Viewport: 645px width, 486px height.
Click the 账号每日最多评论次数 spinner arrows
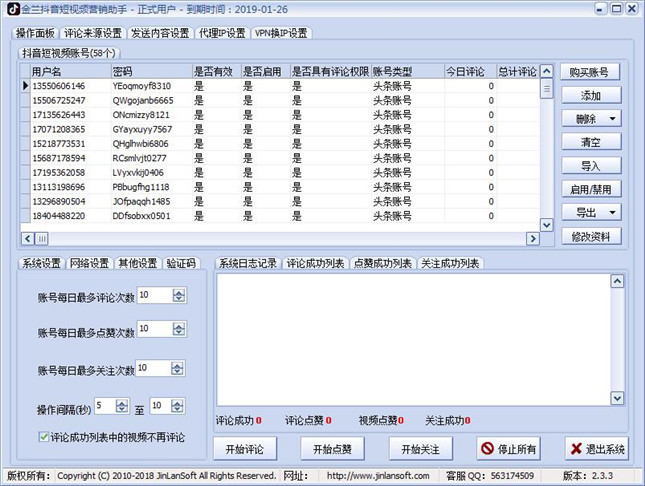(x=179, y=295)
